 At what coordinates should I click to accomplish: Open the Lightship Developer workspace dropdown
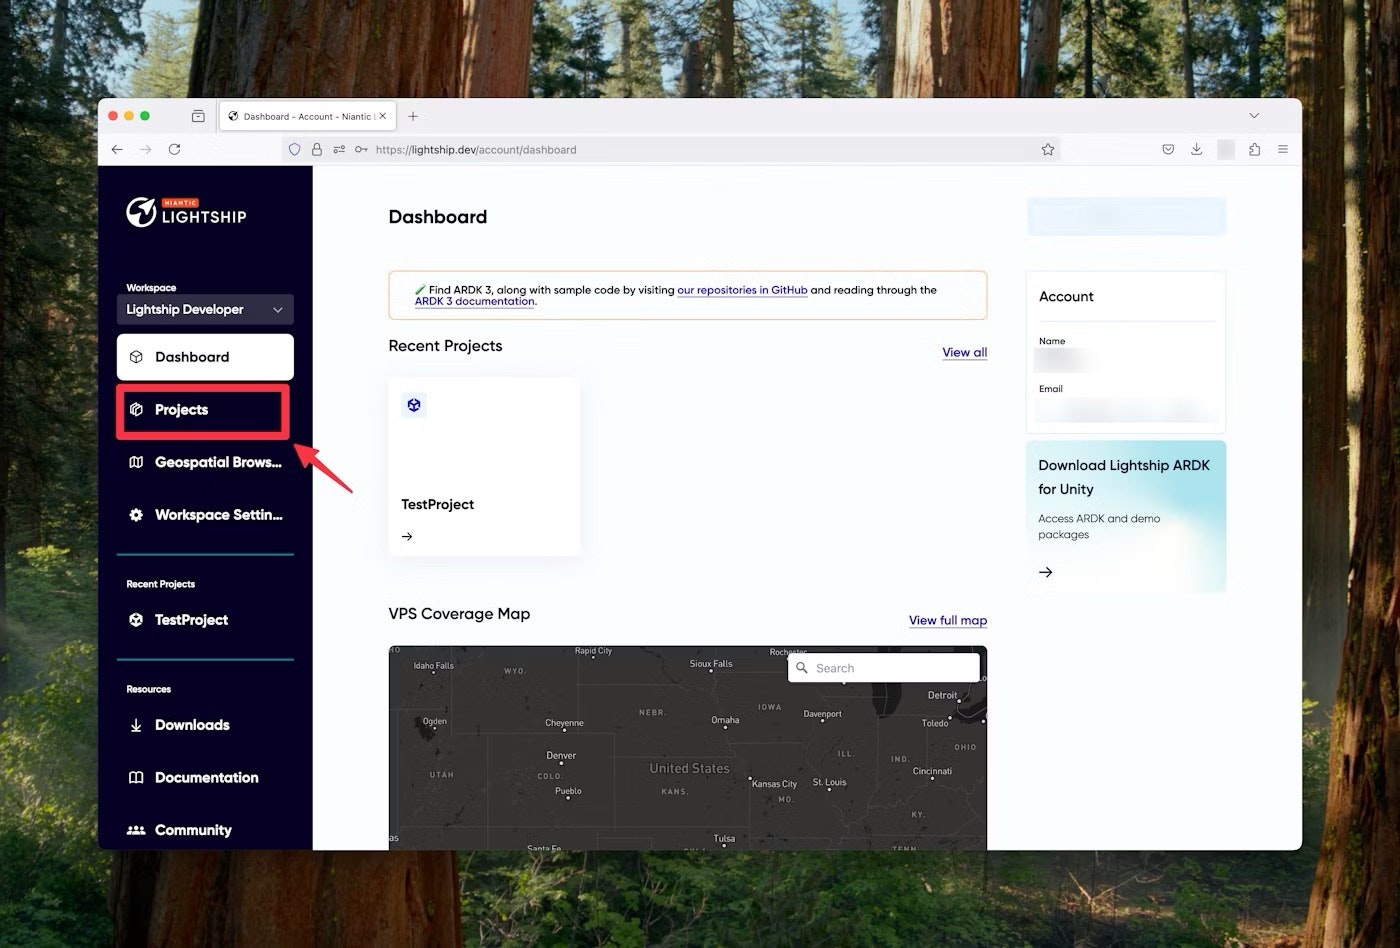pos(205,309)
